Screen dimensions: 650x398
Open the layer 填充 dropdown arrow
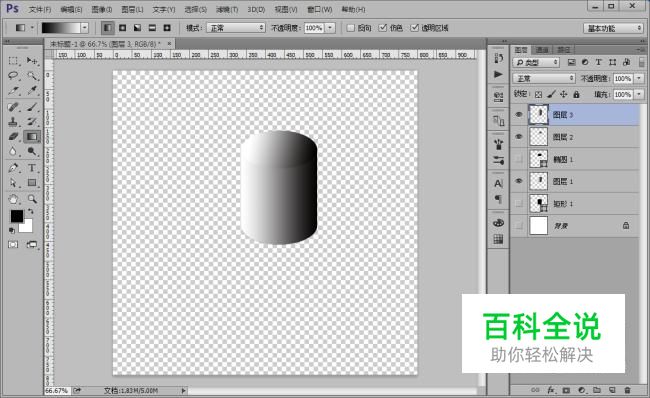tap(639, 95)
